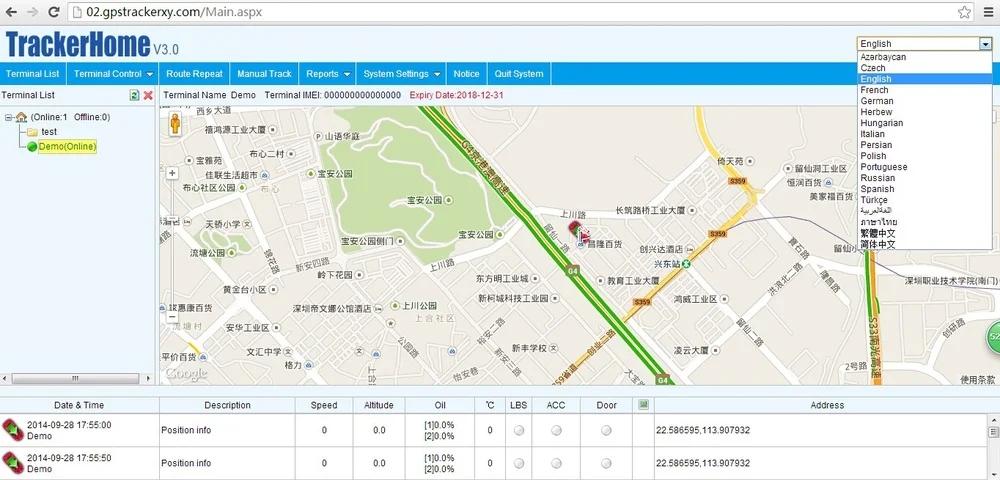Click left arrow of Terminal List scrollbar
Viewport: 1000px width, 480px height.
point(5,379)
